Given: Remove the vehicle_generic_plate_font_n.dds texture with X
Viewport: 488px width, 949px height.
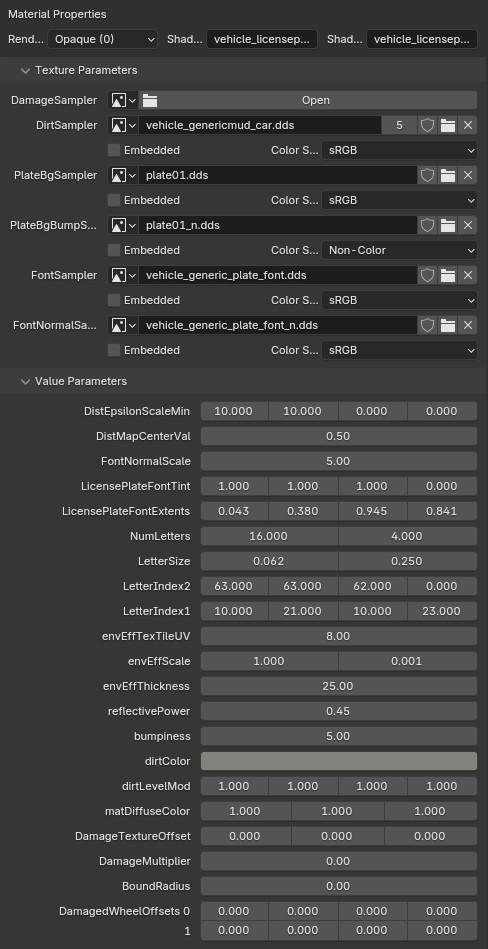Looking at the screenshot, I should 467,326.
